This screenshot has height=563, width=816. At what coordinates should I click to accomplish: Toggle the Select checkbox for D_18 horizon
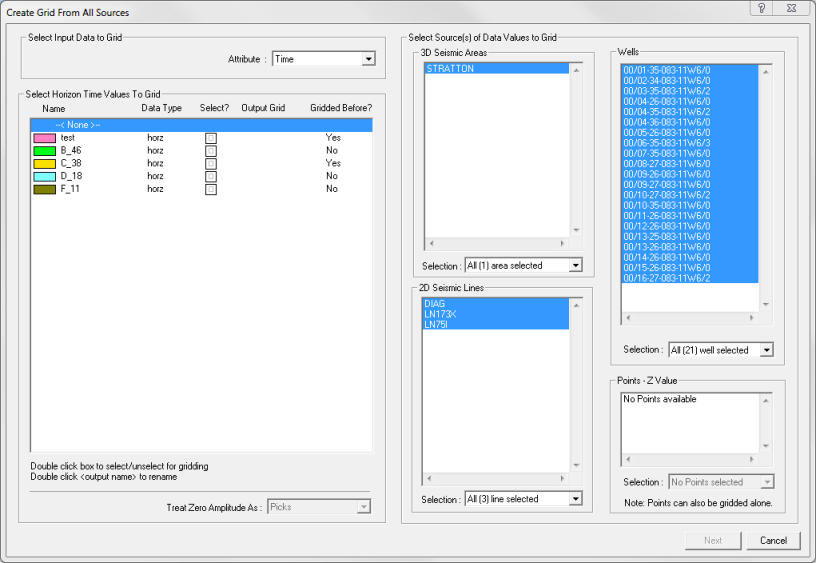(x=211, y=176)
